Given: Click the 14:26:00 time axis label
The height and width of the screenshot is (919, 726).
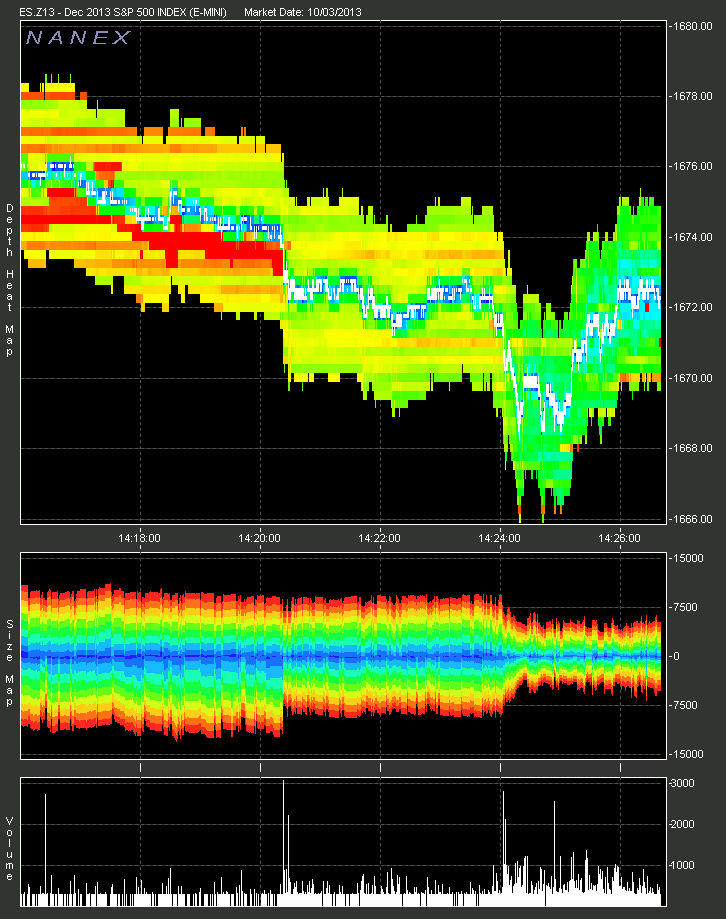Looking at the screenshot, I should point(619,538).
